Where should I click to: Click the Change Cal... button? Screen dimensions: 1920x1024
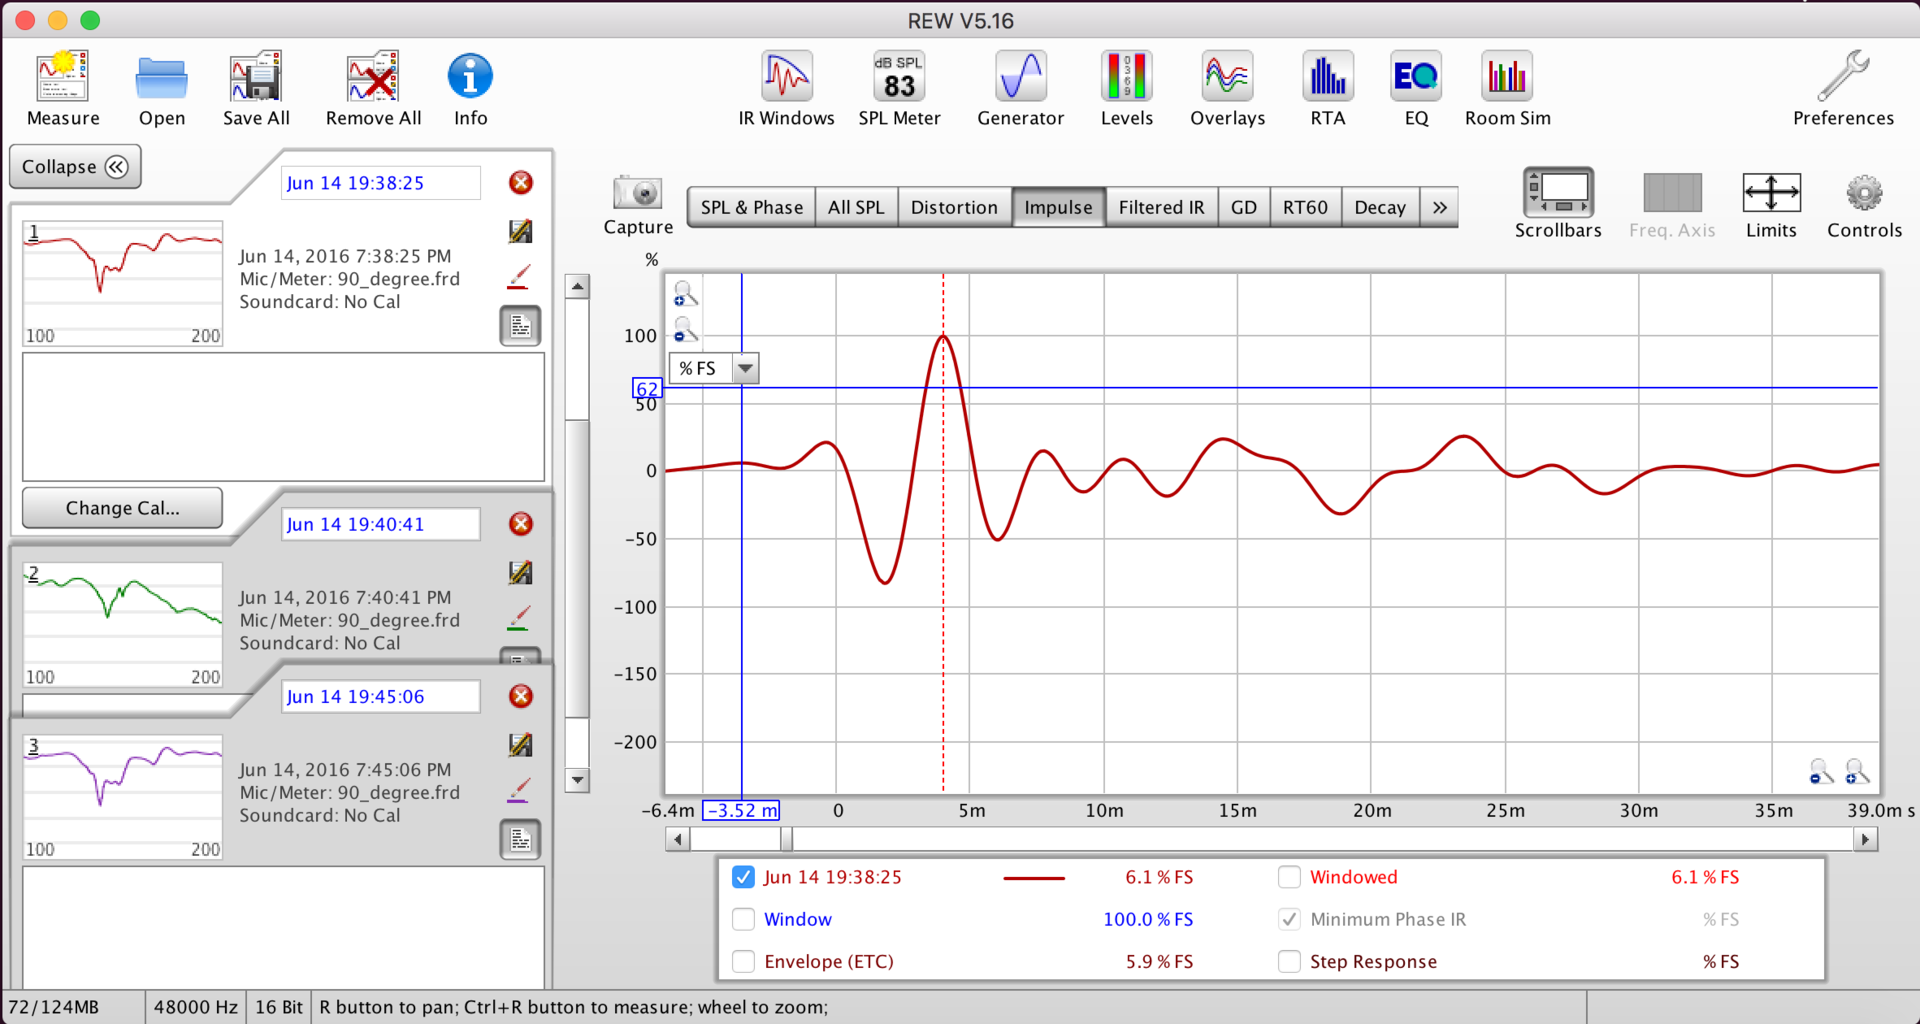click(122, 508)
